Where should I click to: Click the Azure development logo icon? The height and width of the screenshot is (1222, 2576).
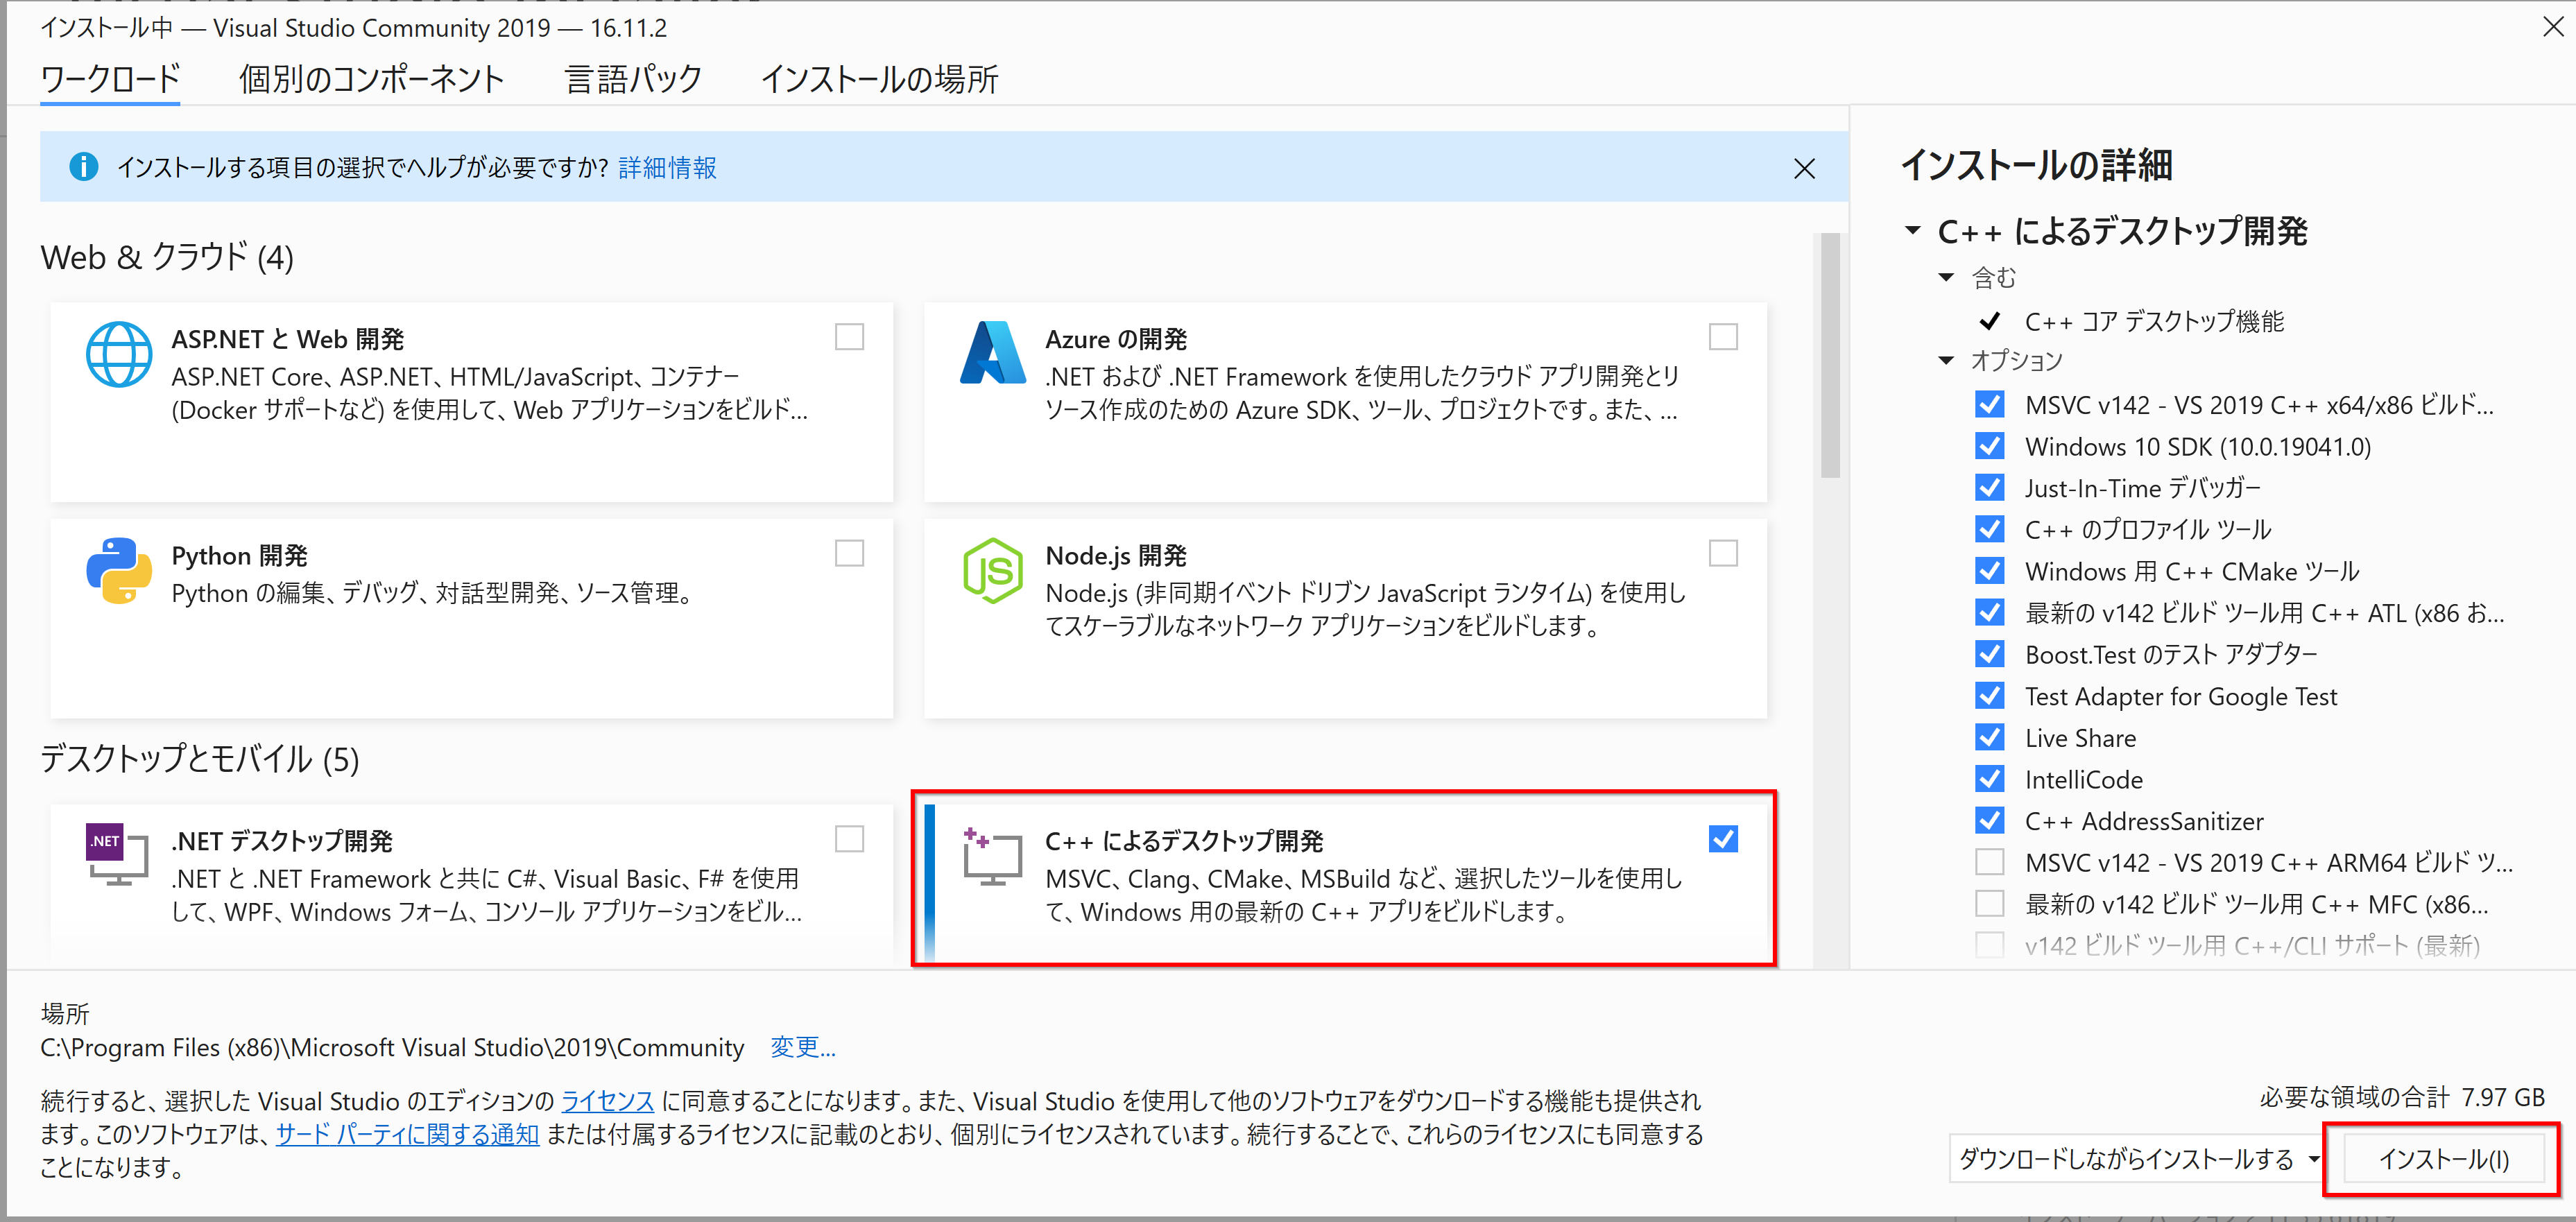pos(992,353)
